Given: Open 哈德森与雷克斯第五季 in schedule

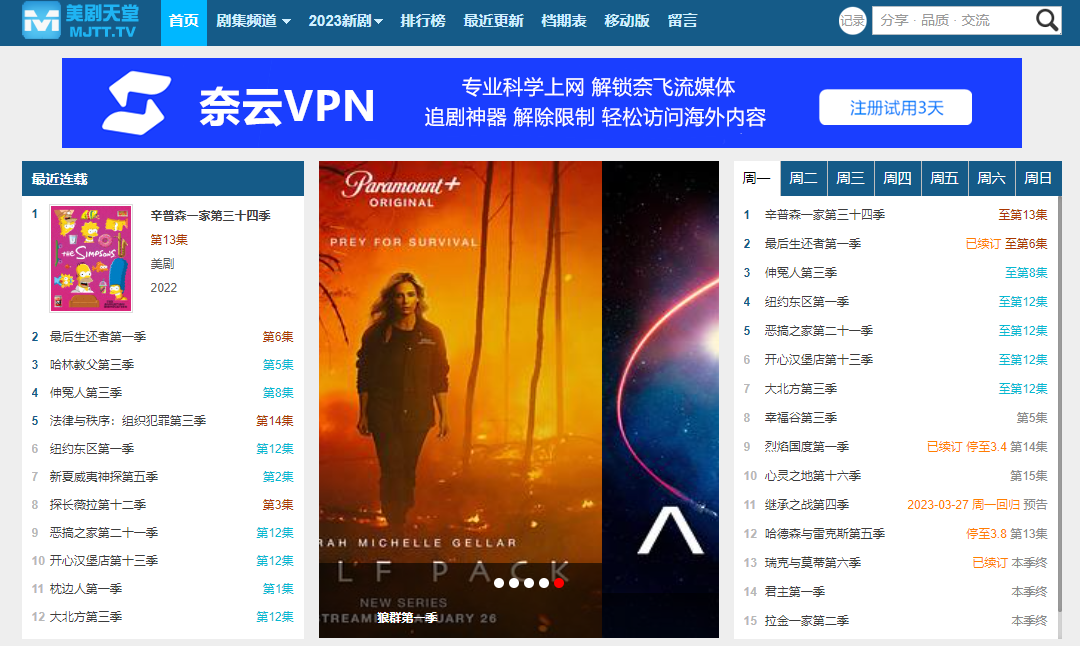Looking at the screenshot, I should pos(824,534).
